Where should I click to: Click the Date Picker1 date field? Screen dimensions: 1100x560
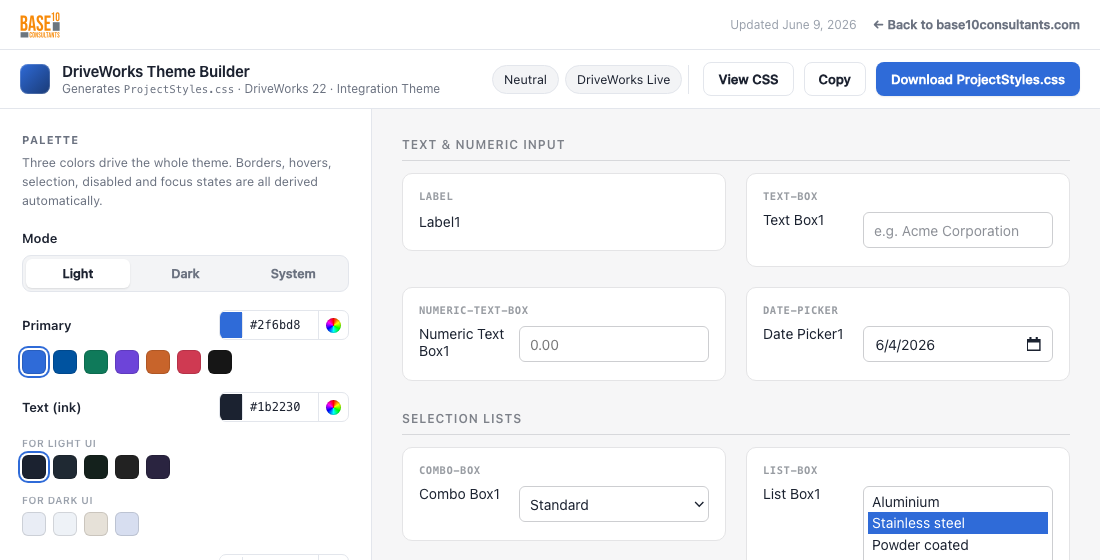pos(958,345)
